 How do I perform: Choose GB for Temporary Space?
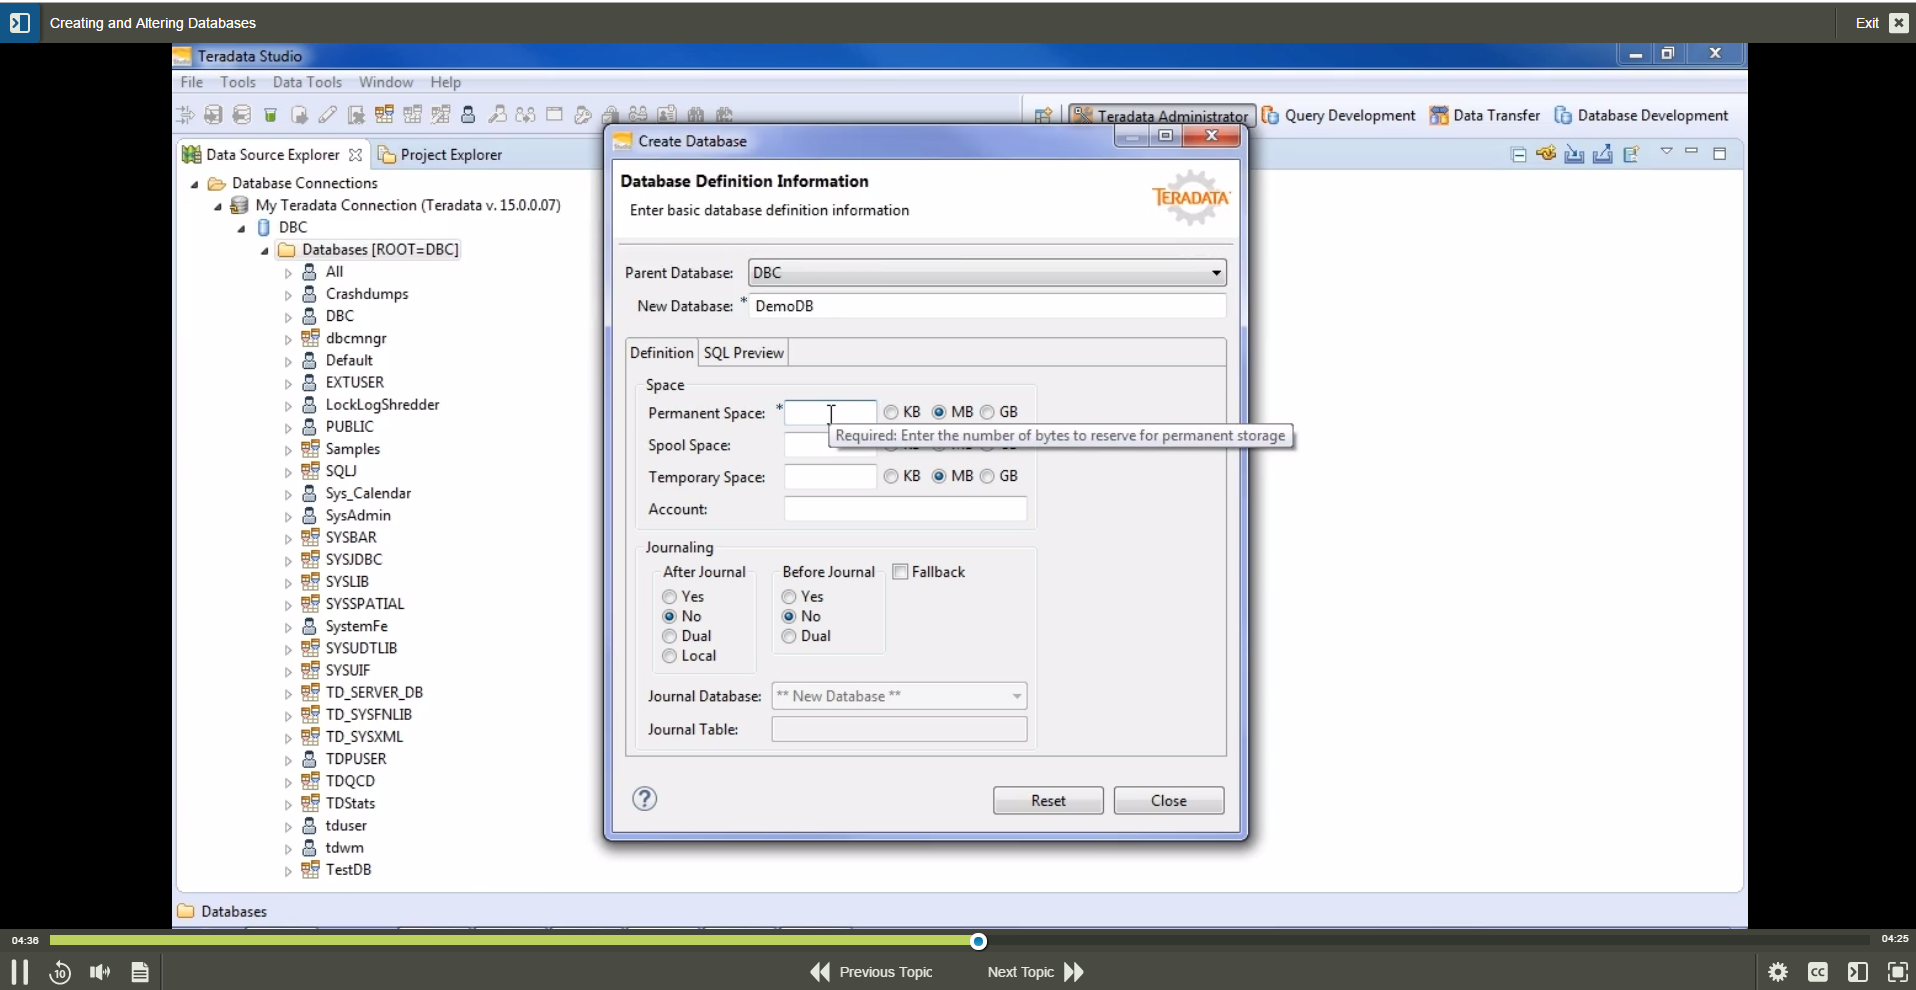(x=988, y=477)
